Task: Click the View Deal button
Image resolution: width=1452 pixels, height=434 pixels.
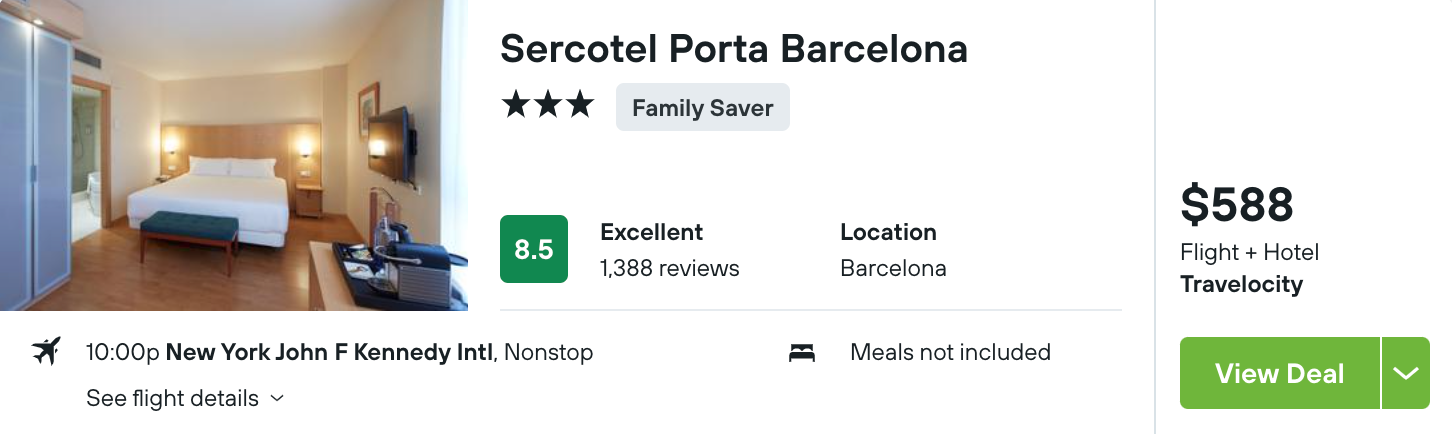Action: coord(1280,373)
